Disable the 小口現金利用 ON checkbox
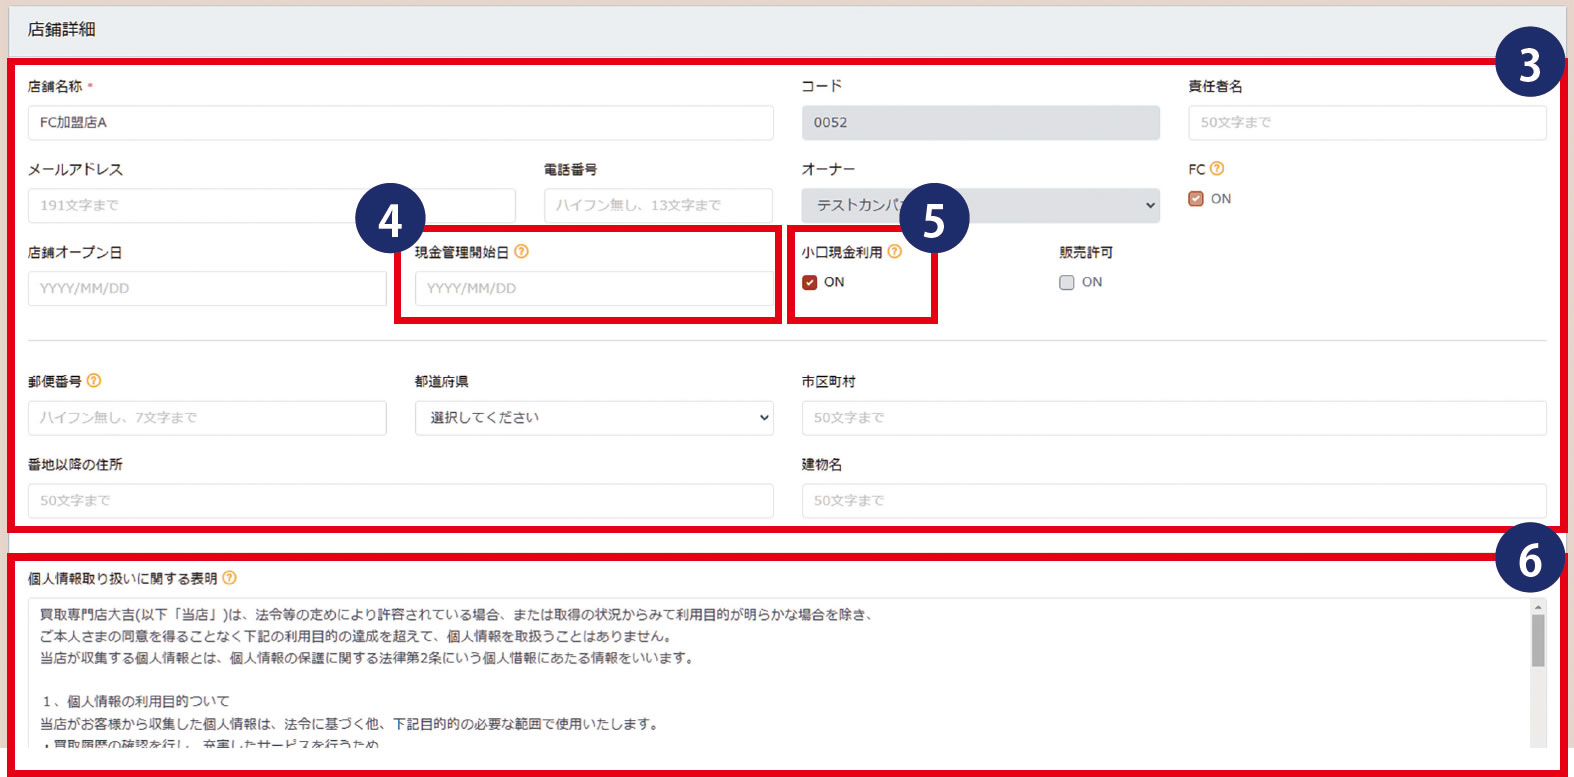Viewport: 1574px width, 777px height. (810, 283)
